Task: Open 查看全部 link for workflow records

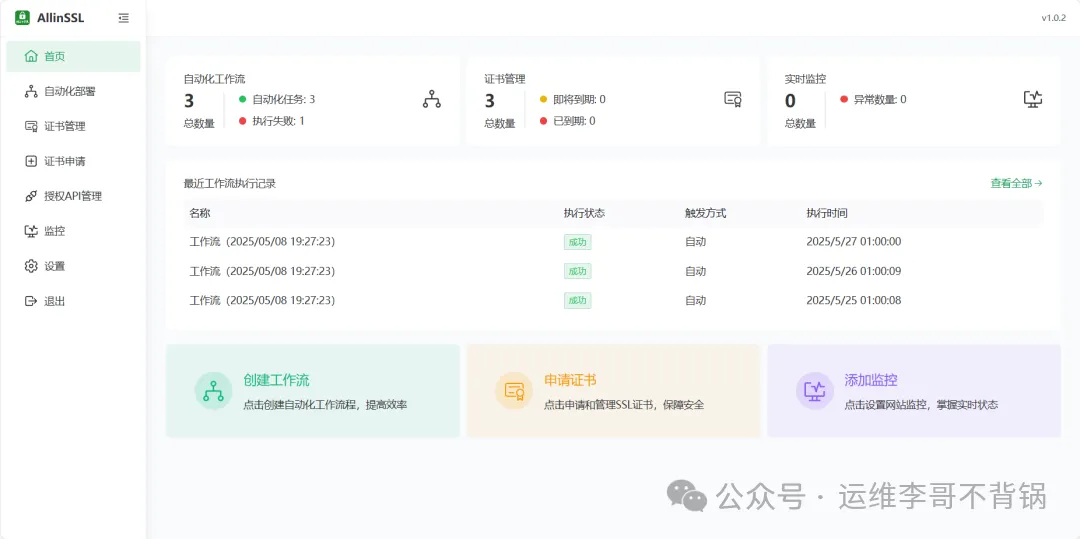Action: click(x=1016, y=183)
